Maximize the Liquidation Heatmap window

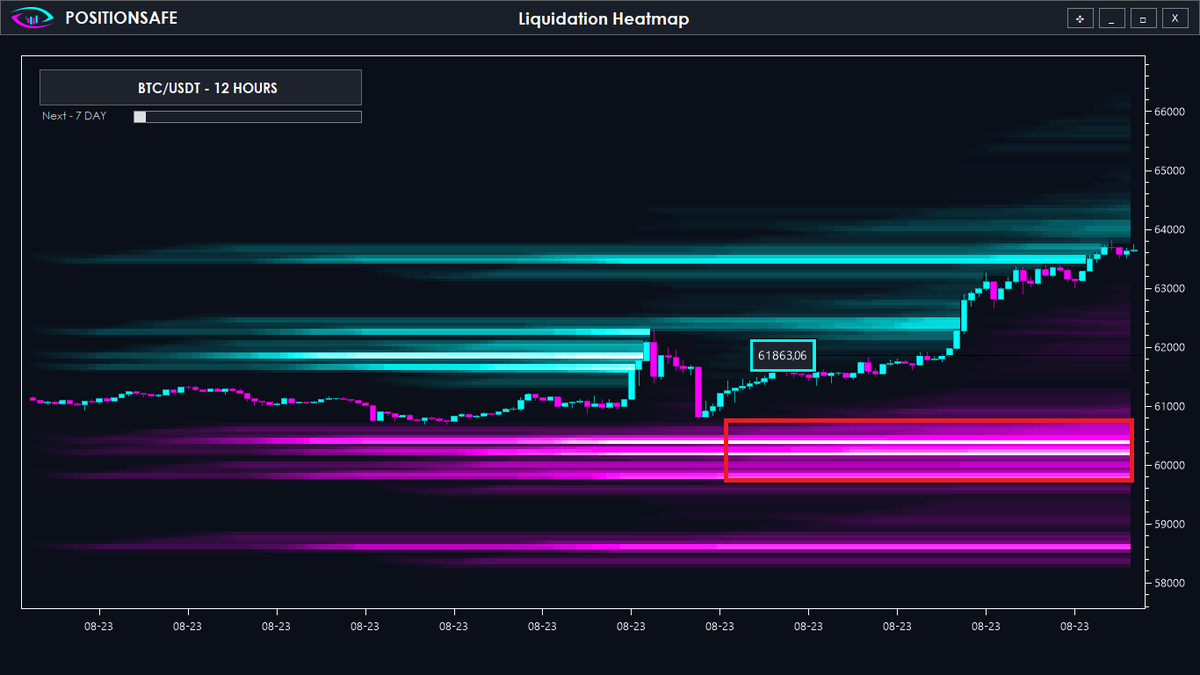point(1143,18)
